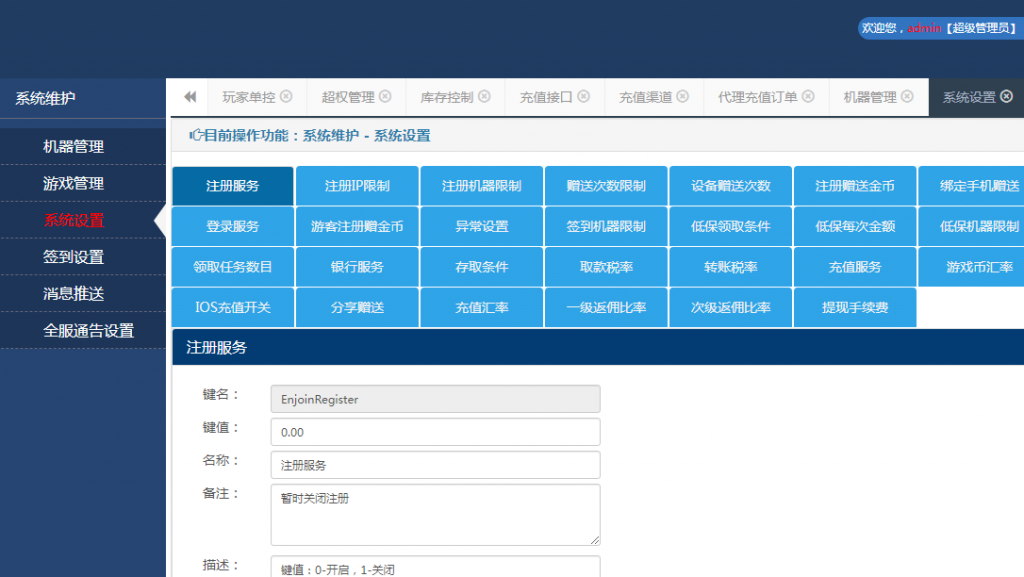Open the 银行服务 settings
The width and height of the screenshot is (1024, 577).
pos(357,266)
